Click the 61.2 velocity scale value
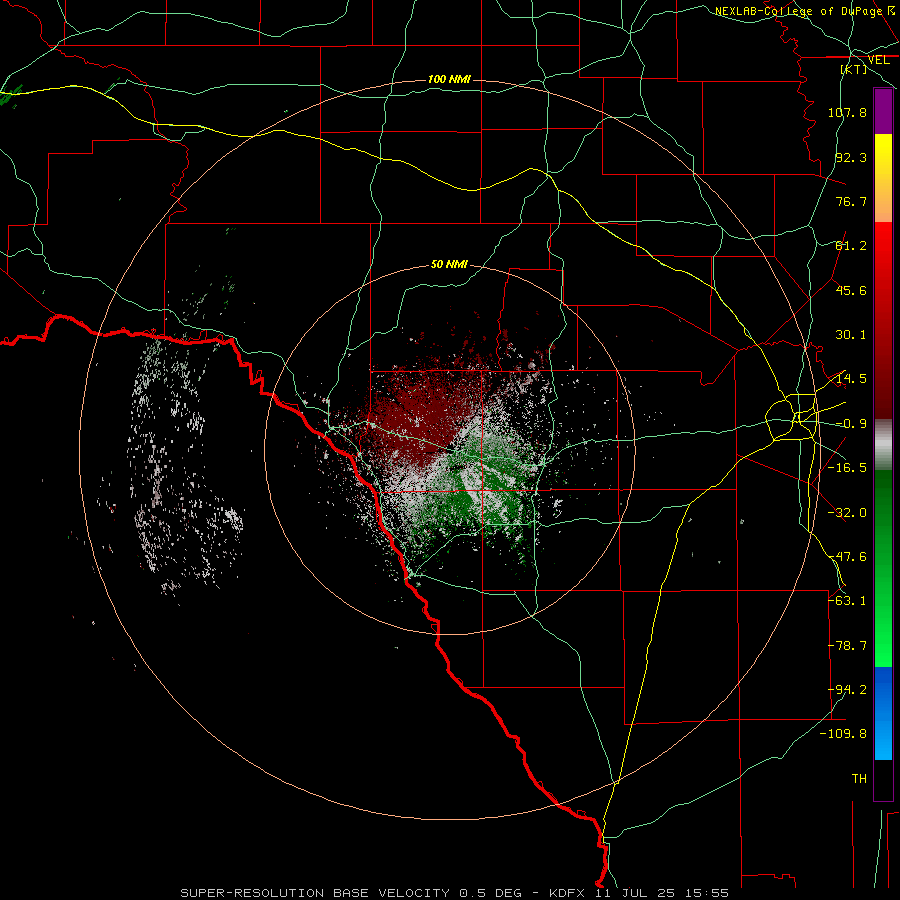This screenshot has height=900, width=900. [851, 246]
